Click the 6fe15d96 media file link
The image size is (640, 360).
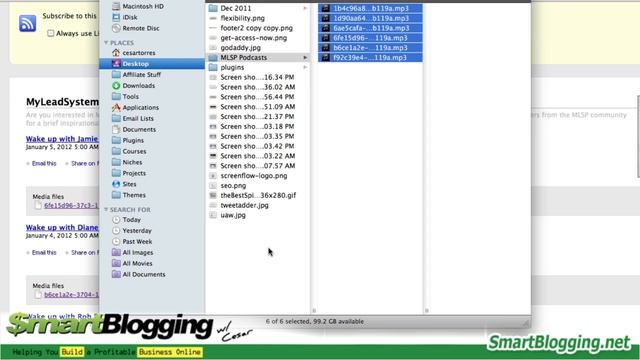coord(71,205)
